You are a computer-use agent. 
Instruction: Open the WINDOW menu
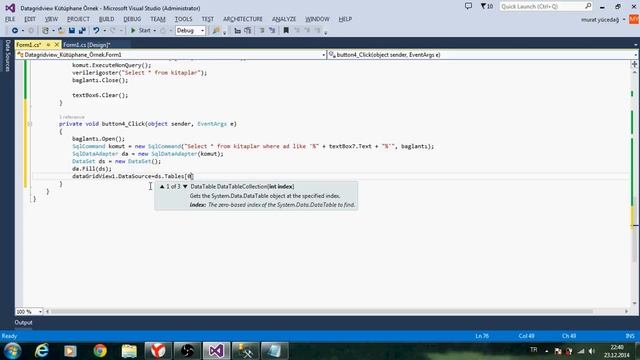[x=317, y=19]
